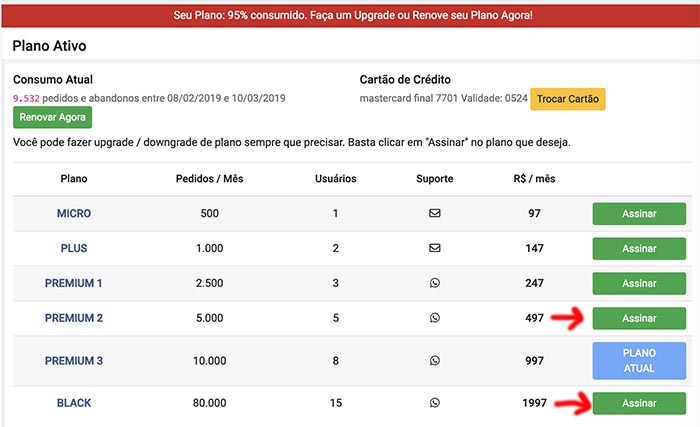Click the email support icon in MICRO row
The height and width of the screenshot is (427, 700).
tap(434, 213)
